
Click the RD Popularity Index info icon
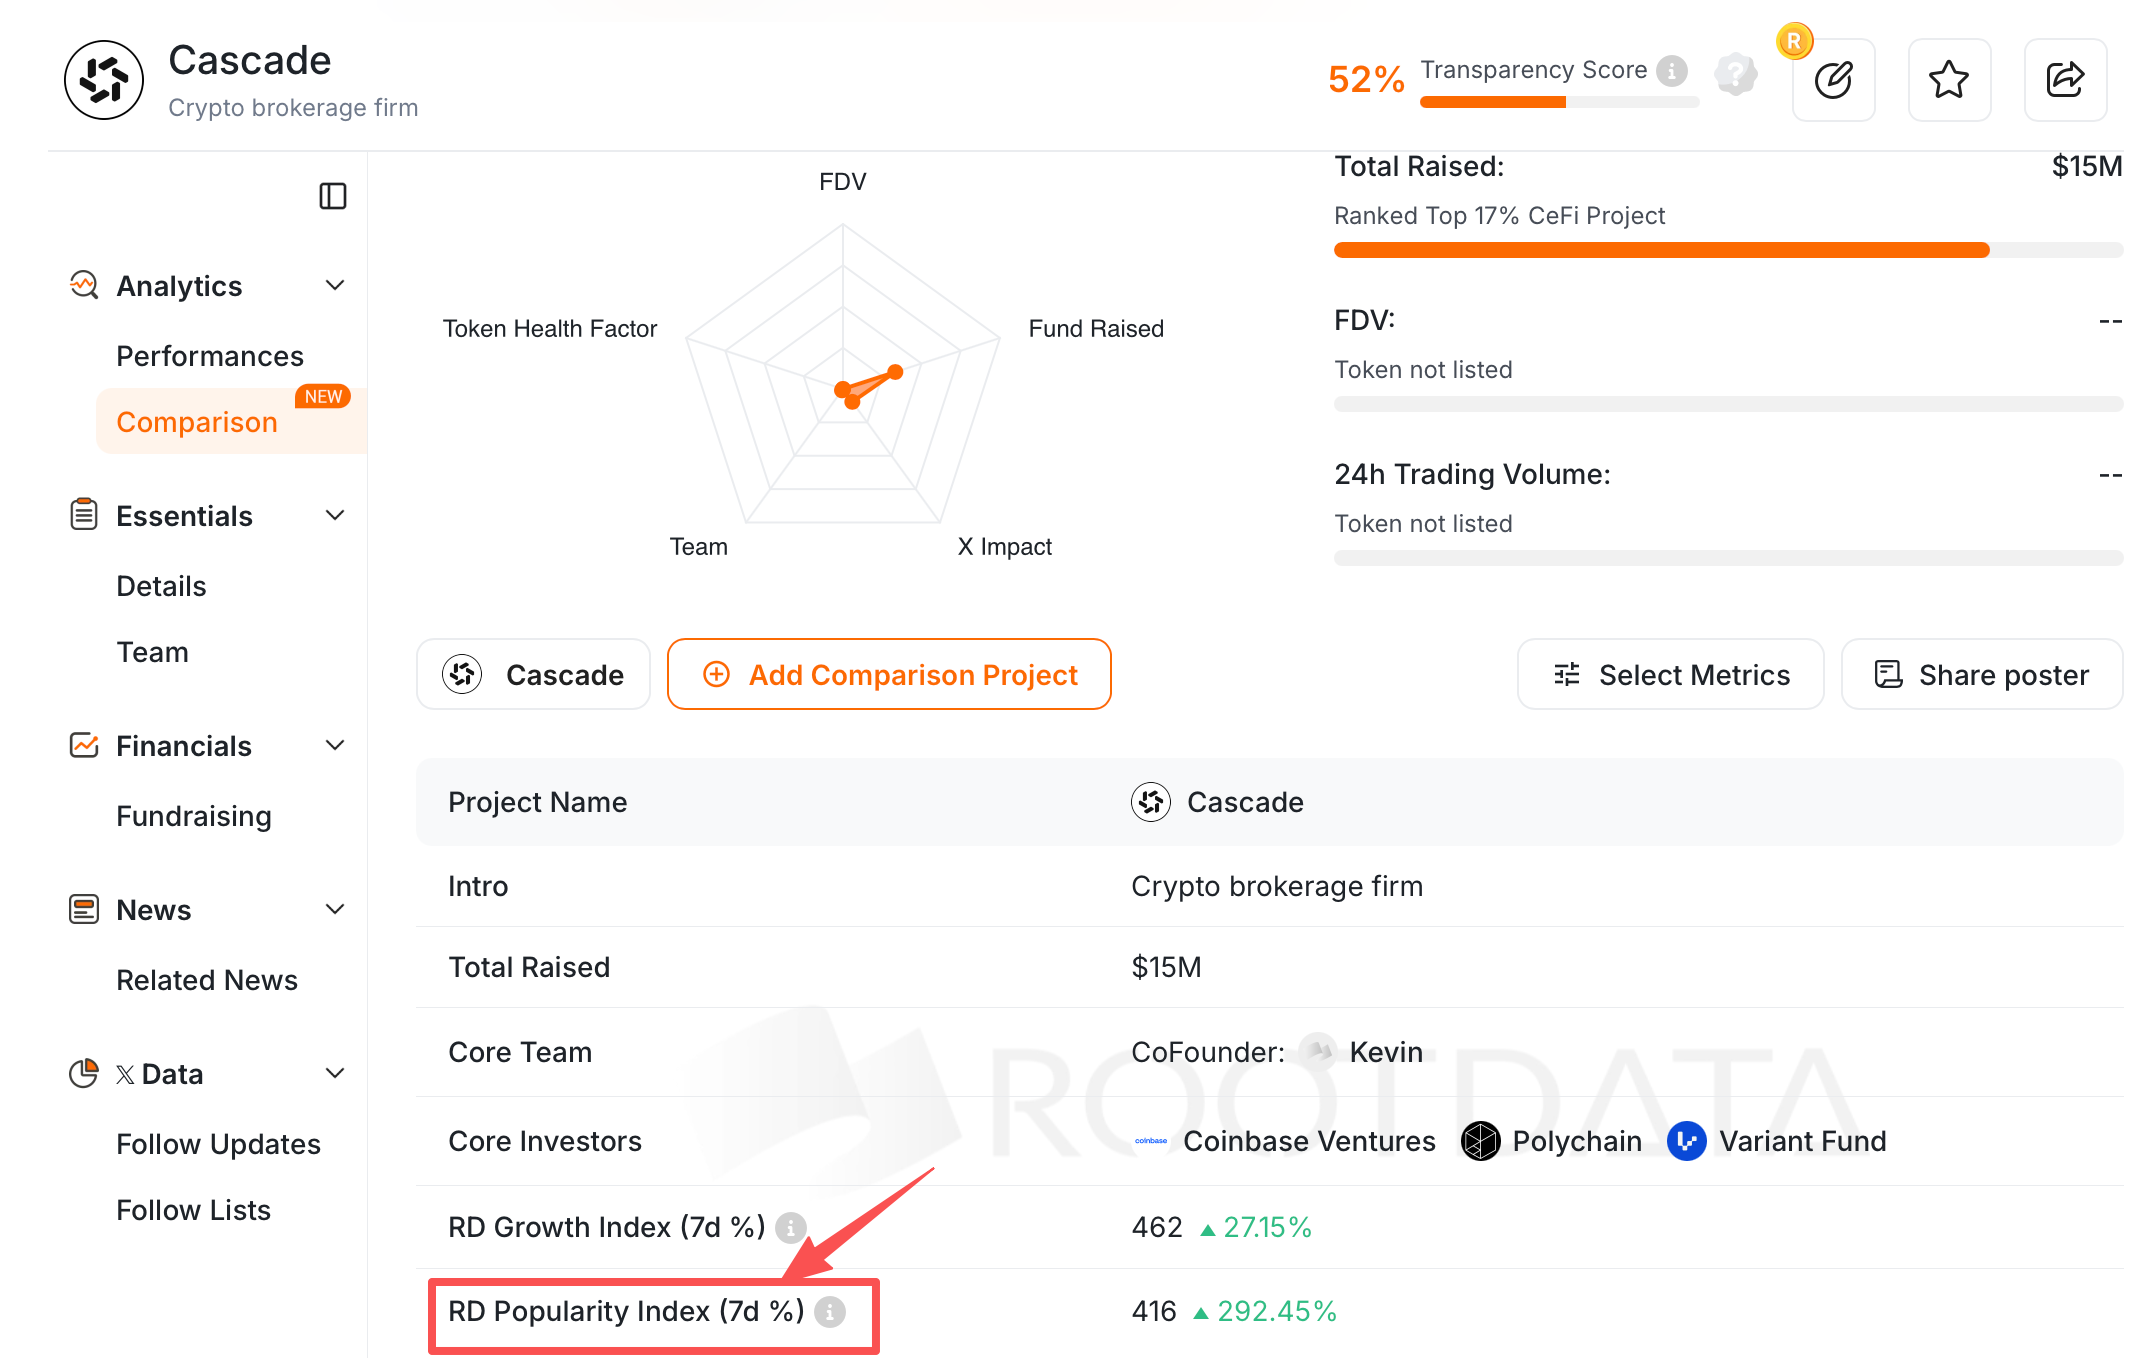829,1312
